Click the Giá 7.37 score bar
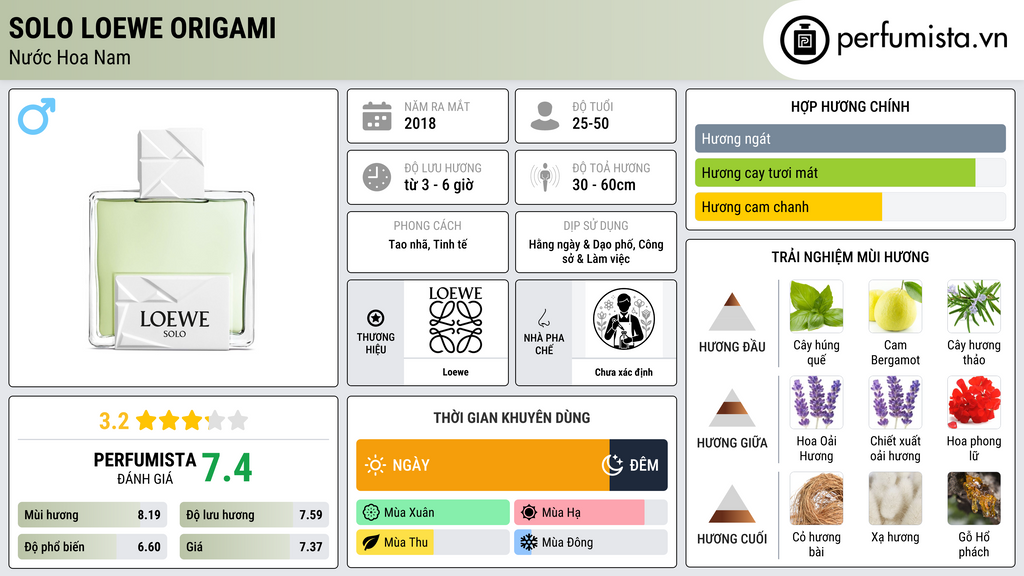 (254, 547)
